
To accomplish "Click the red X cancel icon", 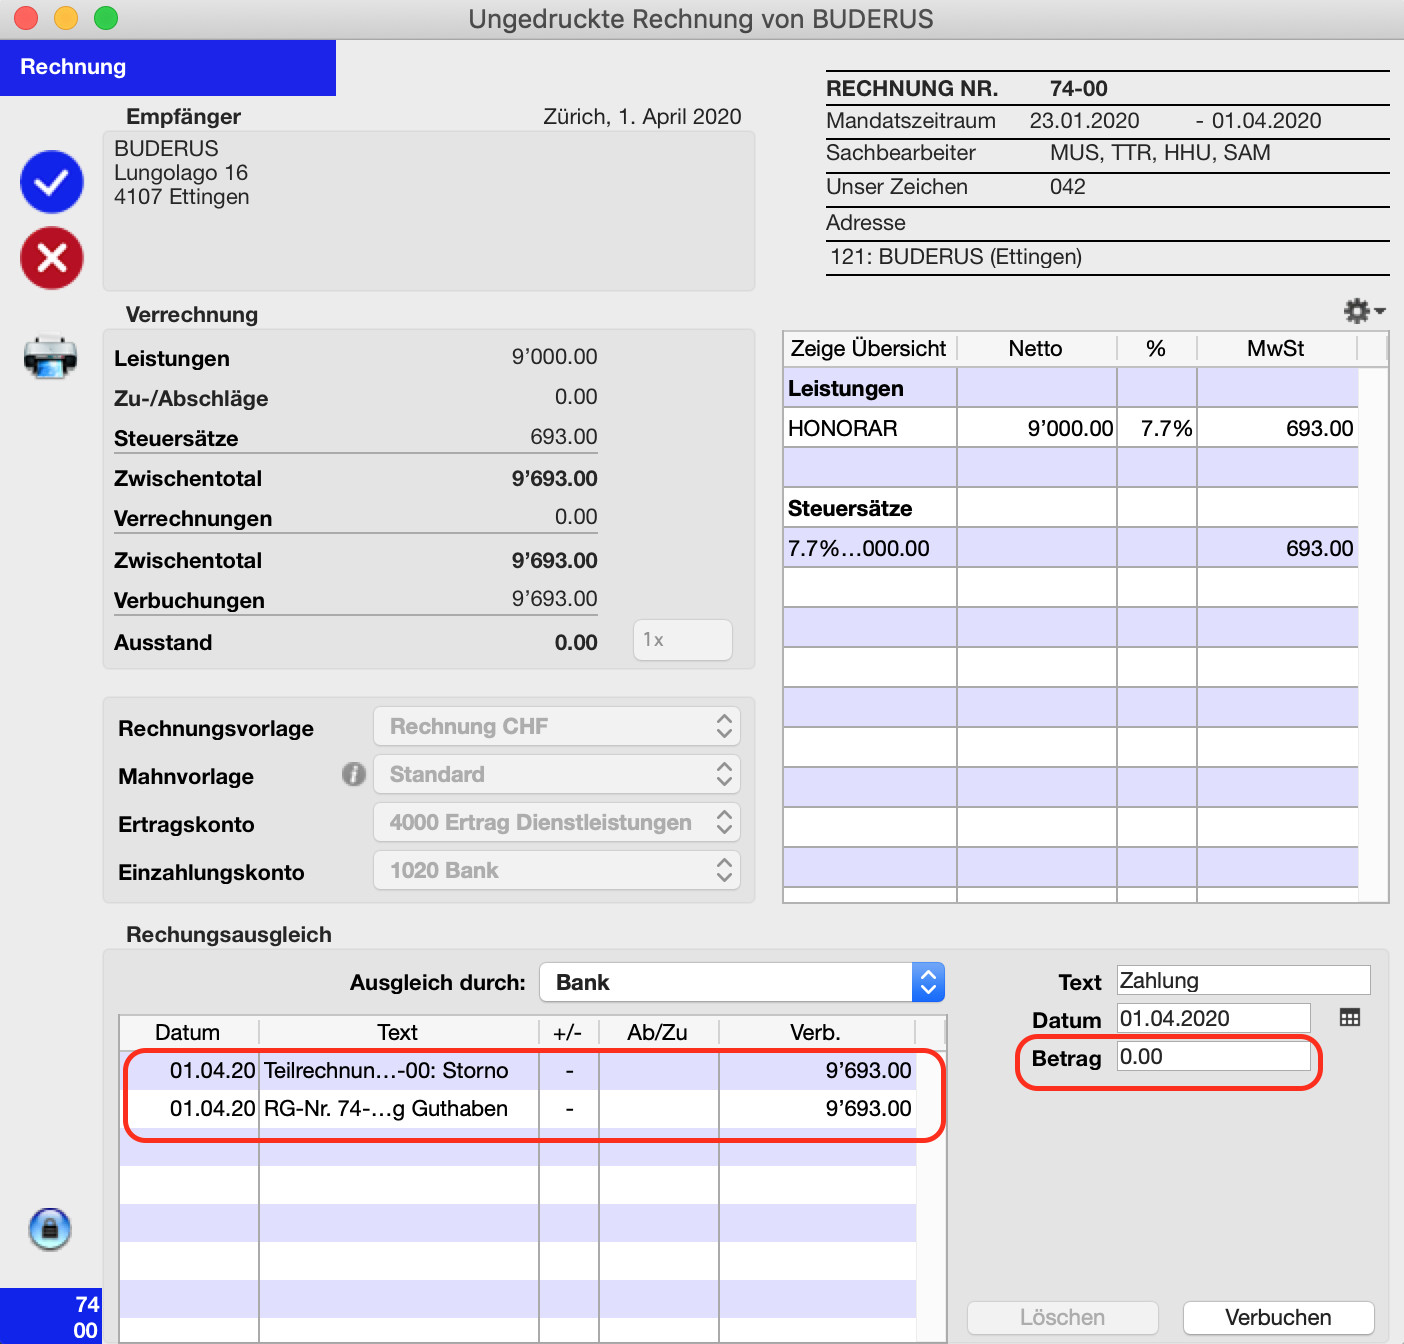I will click(52, 258).
